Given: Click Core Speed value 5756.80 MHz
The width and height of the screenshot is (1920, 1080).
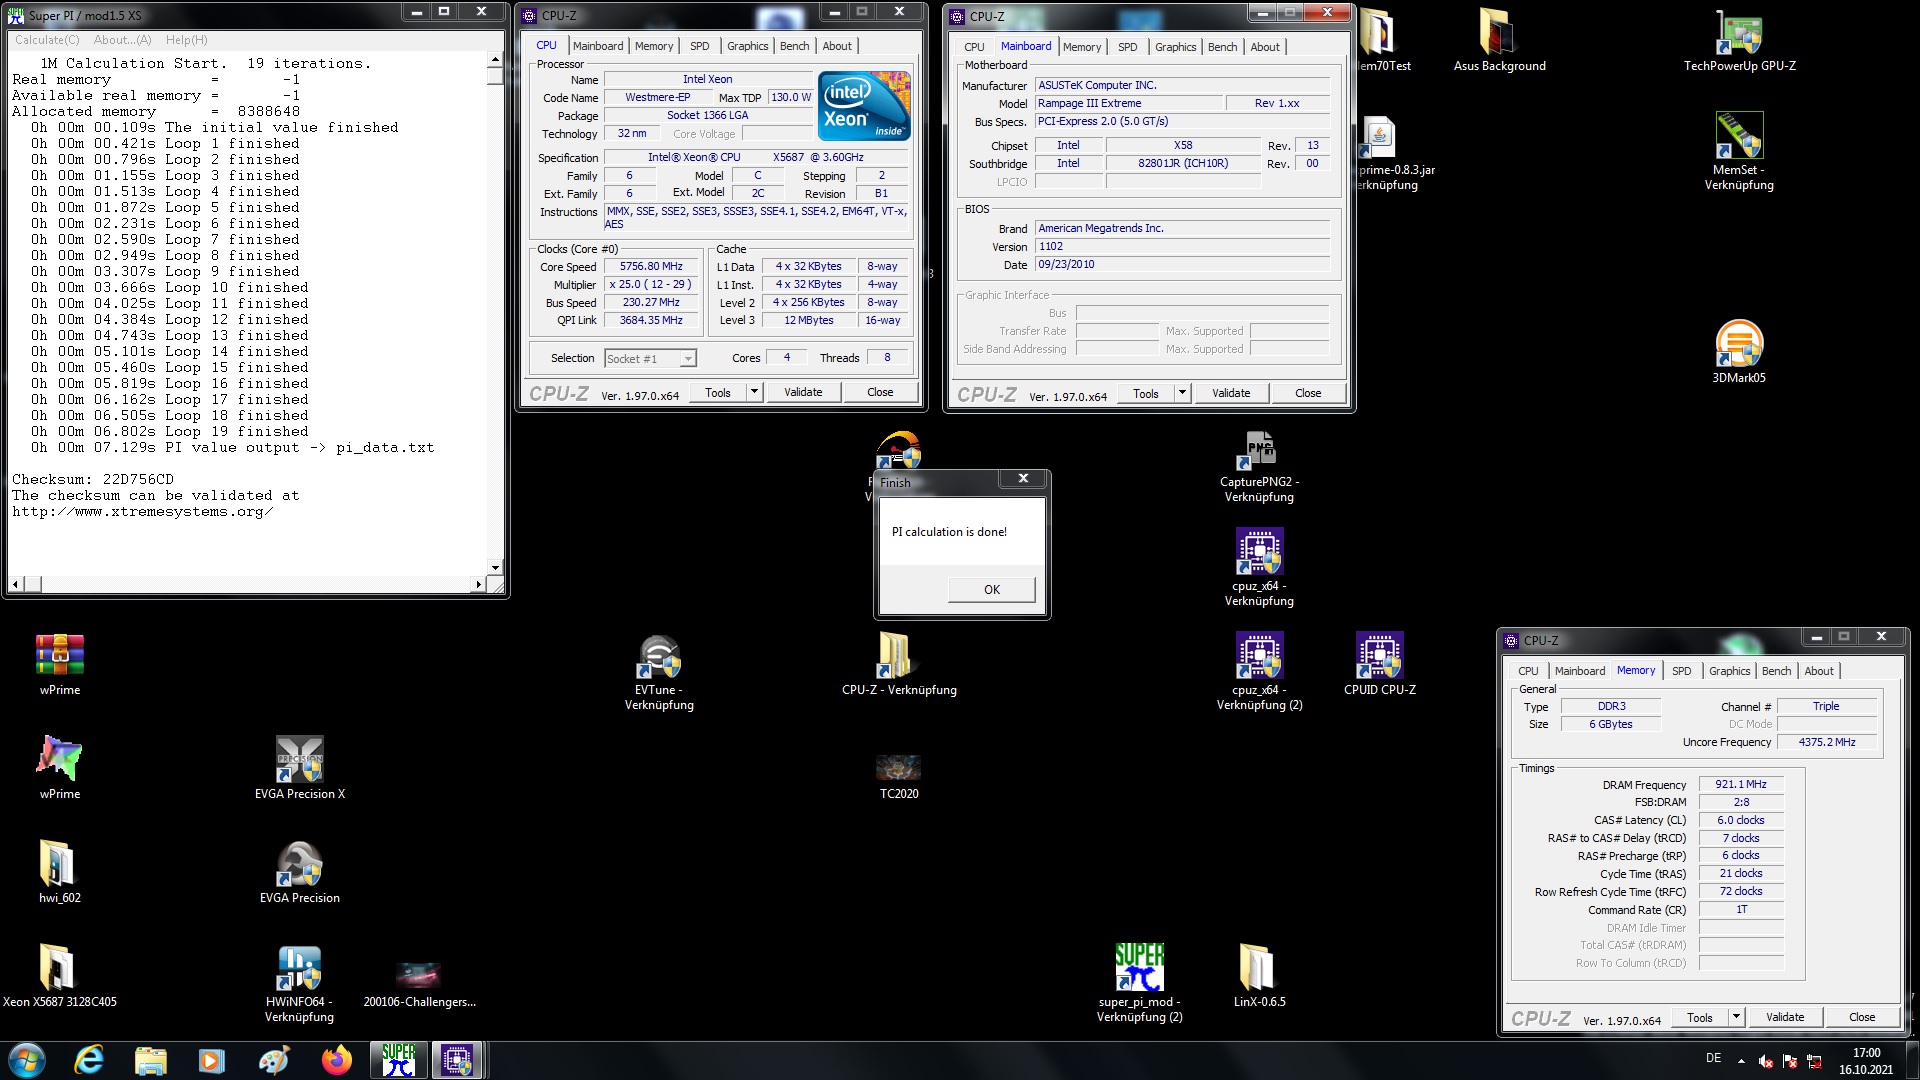Looking at the screenshot, I should click(651, 267).
